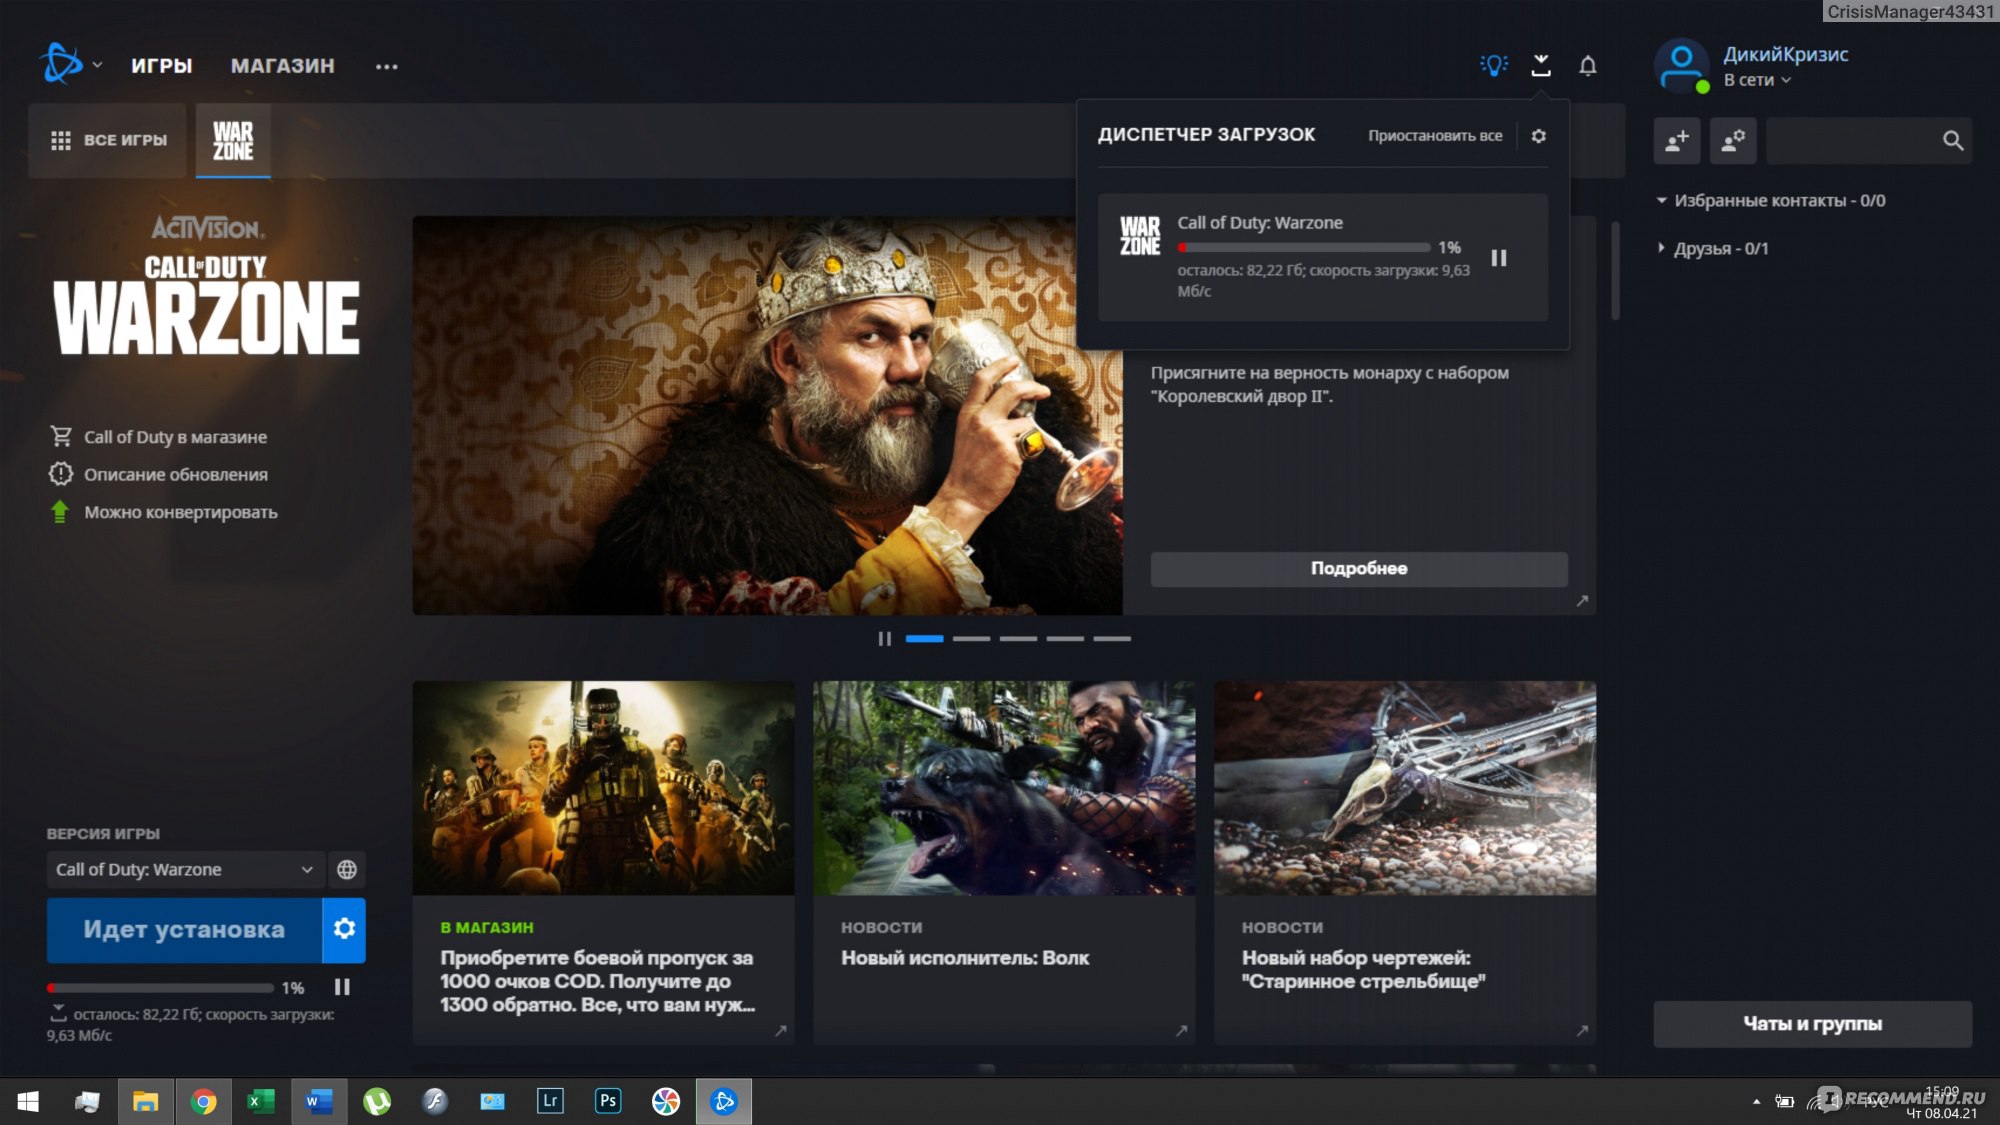2000x1125 pixels.
Task: Open the three-dots more menu
Action: [387, 67]
